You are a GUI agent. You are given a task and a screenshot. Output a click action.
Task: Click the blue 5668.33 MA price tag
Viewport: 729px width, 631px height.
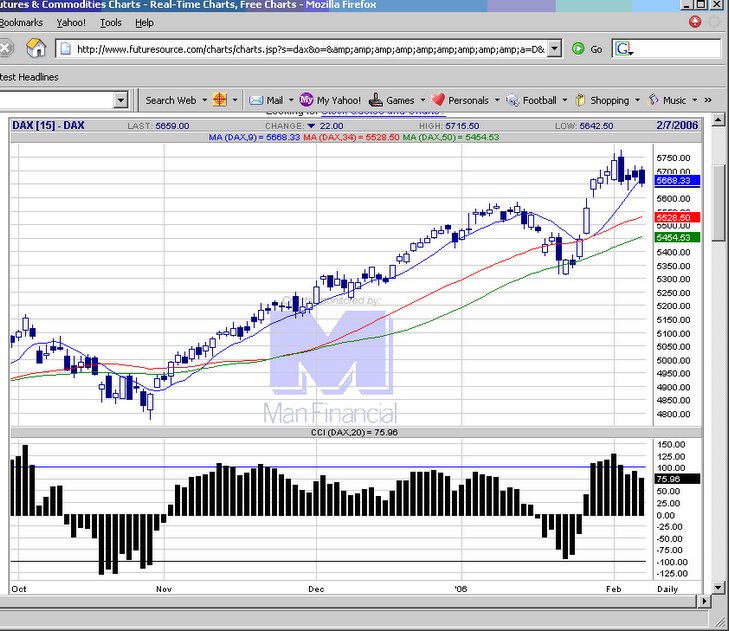click(x=677, y=180)
